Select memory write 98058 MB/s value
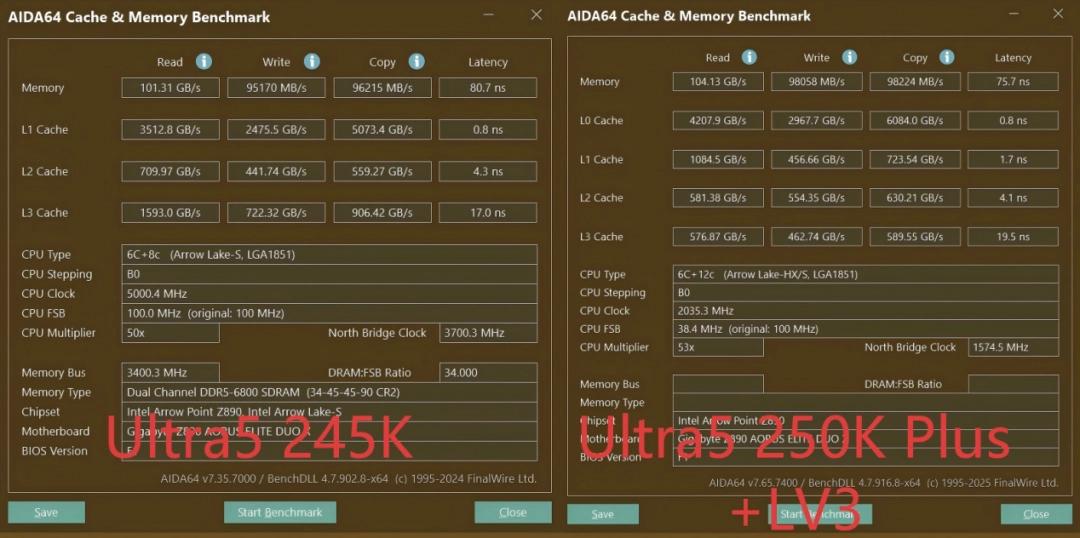The image size is (1080, 538). 816,81
